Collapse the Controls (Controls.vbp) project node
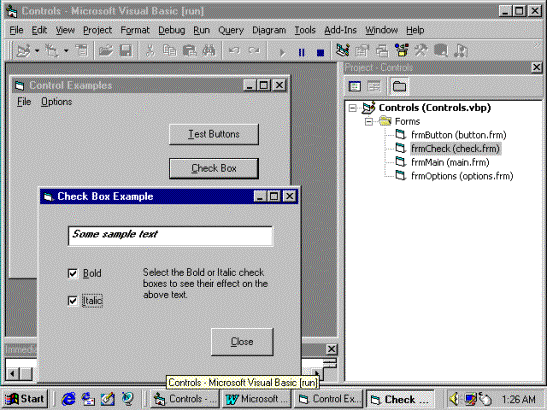The height and width of the screenshot is (410, 547). 353,108
